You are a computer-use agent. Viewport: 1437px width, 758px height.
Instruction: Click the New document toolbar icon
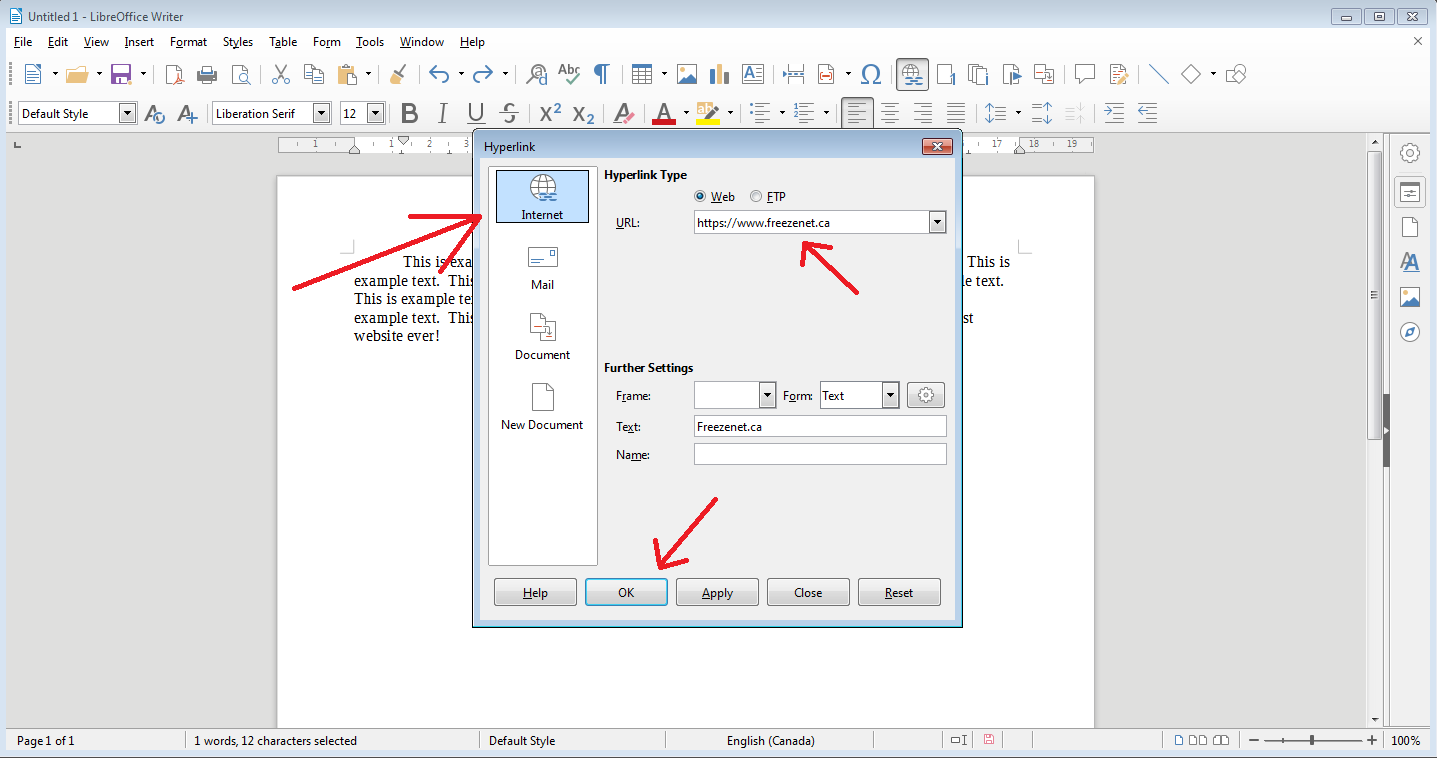click(x=32, y=74)
